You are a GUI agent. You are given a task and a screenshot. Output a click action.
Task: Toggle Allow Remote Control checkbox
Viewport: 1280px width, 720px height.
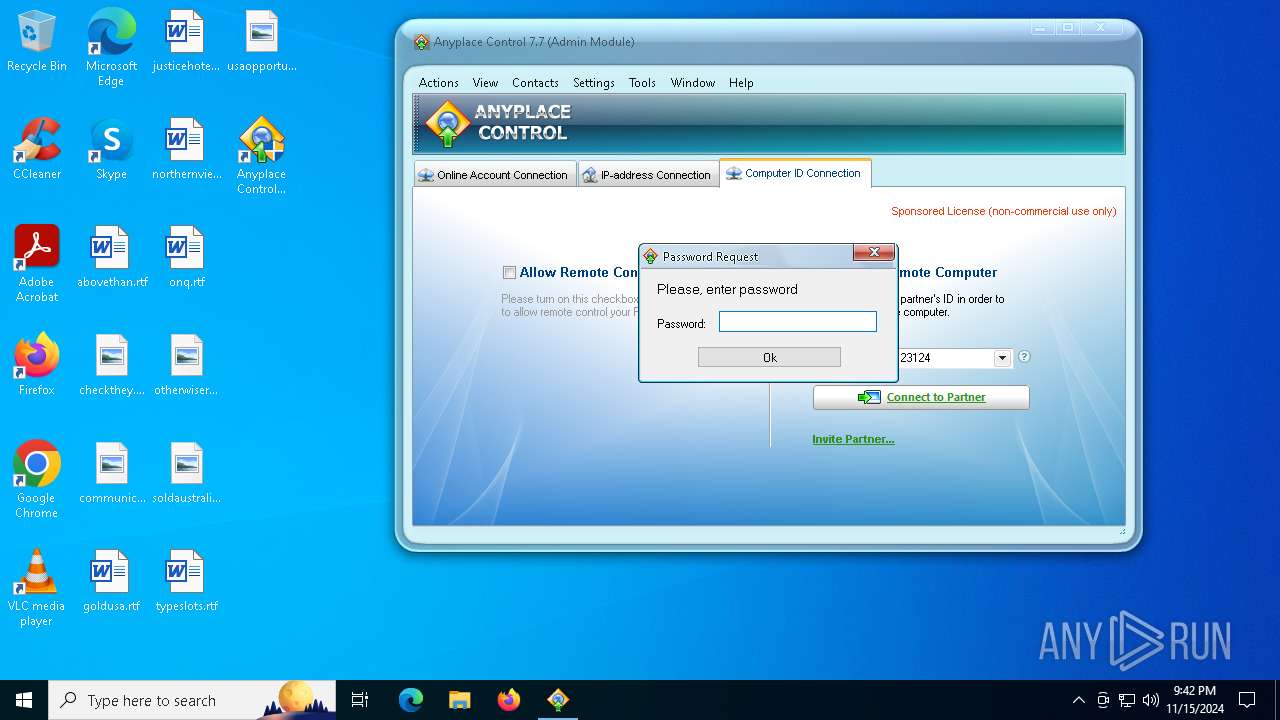[x=510, y=272]
